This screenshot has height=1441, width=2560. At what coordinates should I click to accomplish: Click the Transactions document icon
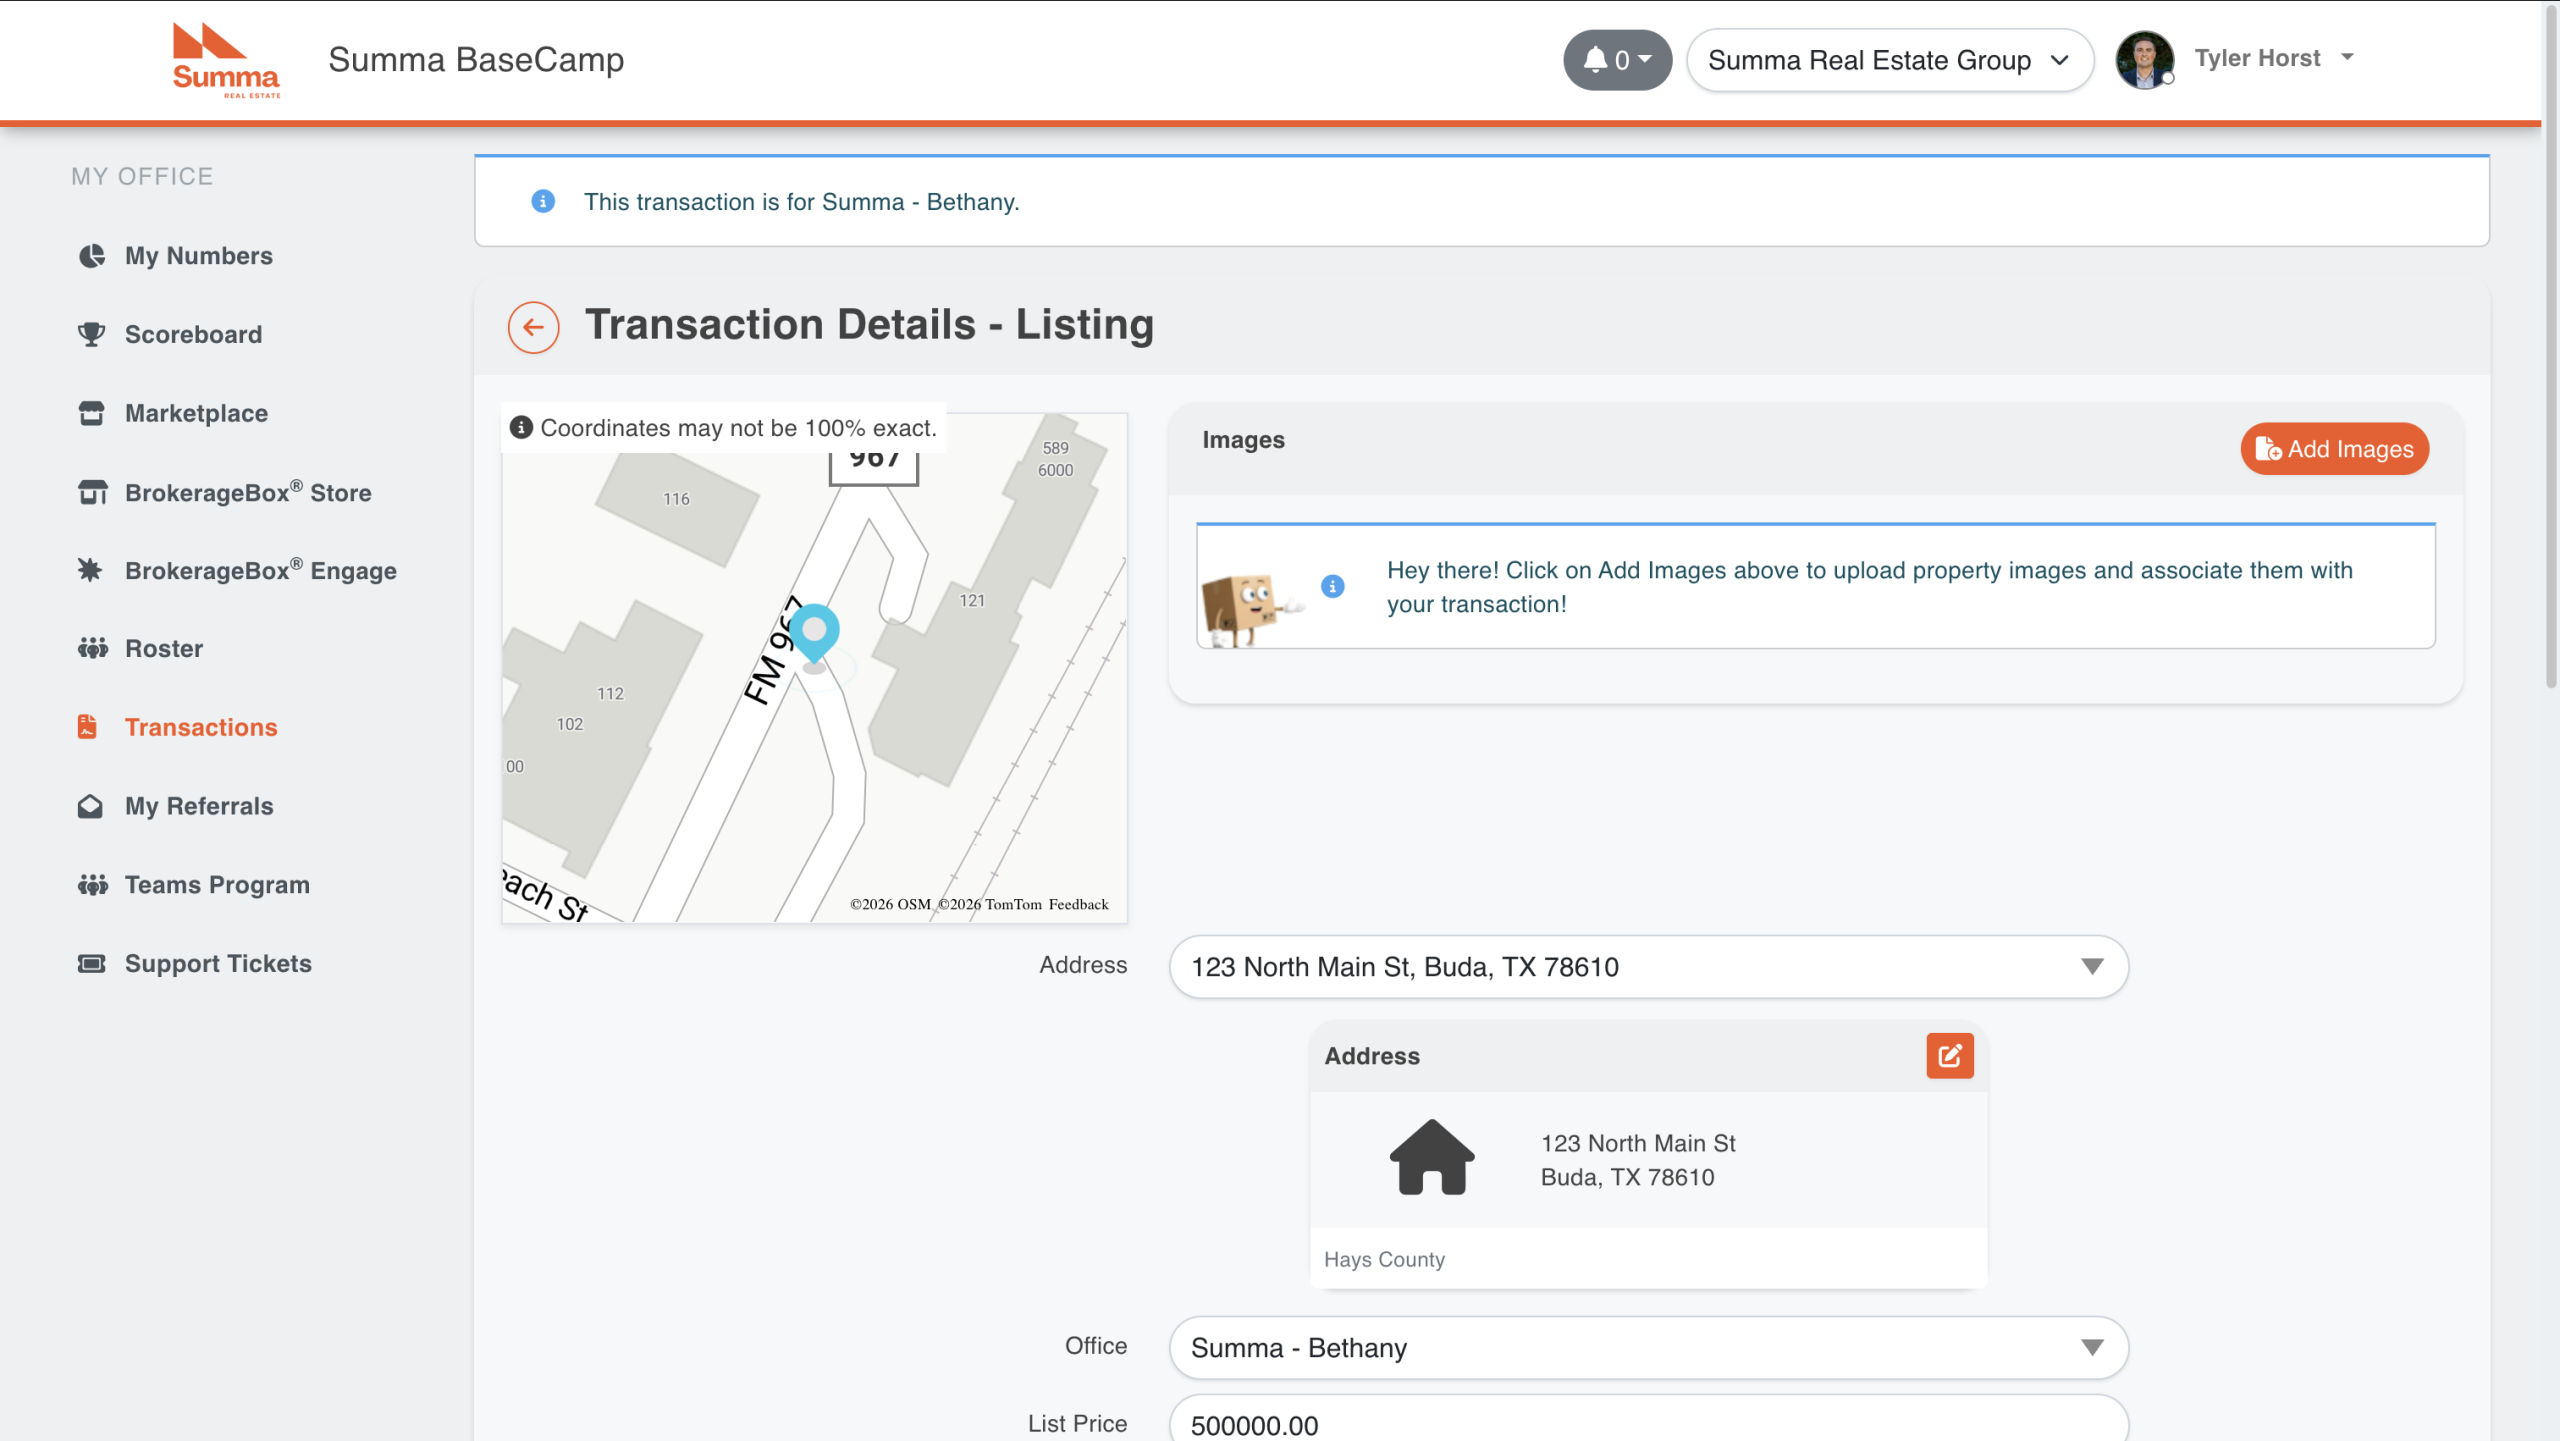88,727
